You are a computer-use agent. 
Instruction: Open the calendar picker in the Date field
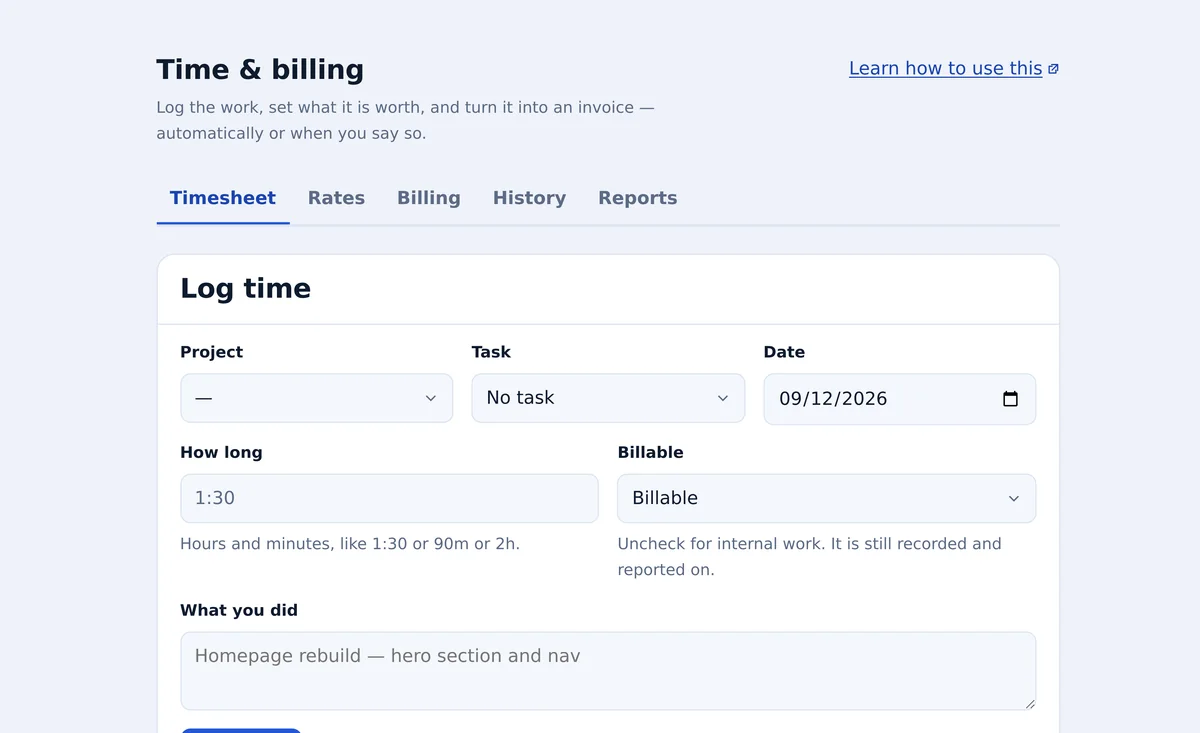tap(1010, 399)
